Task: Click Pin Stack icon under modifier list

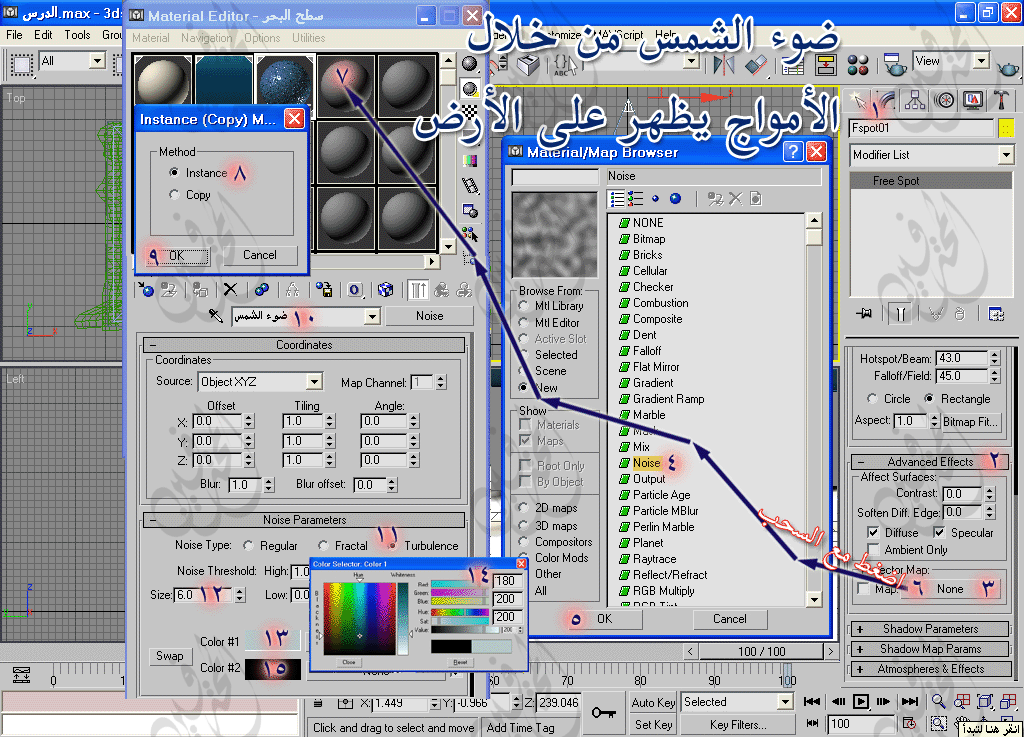Action: (x=865, y=314)
